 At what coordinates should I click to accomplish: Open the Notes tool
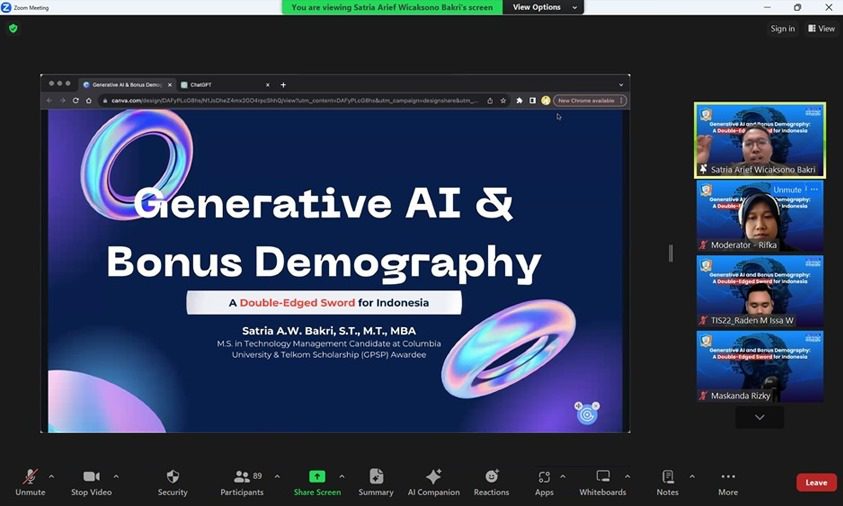668,482
